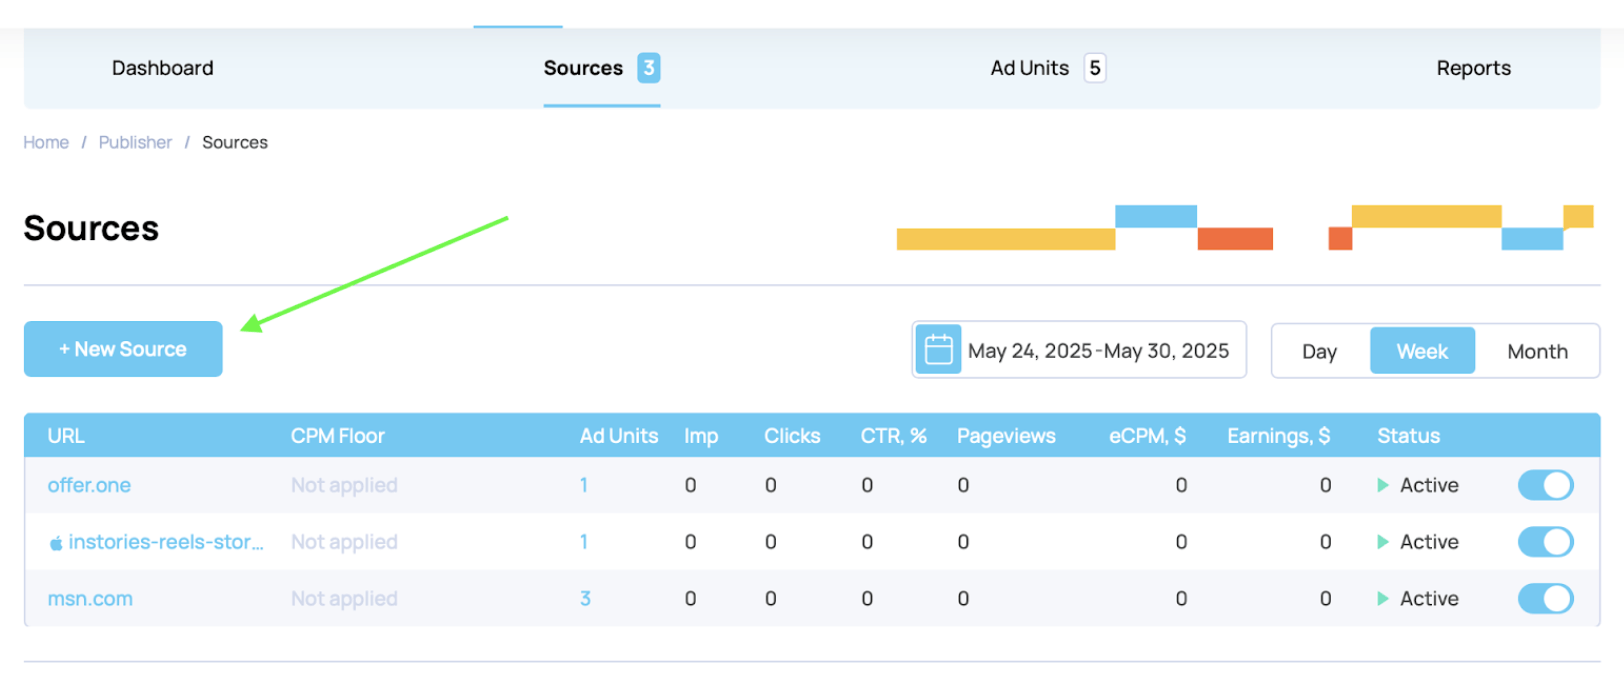Select the Day period option
The image size is (1624, 684).
click(1319, 352)
